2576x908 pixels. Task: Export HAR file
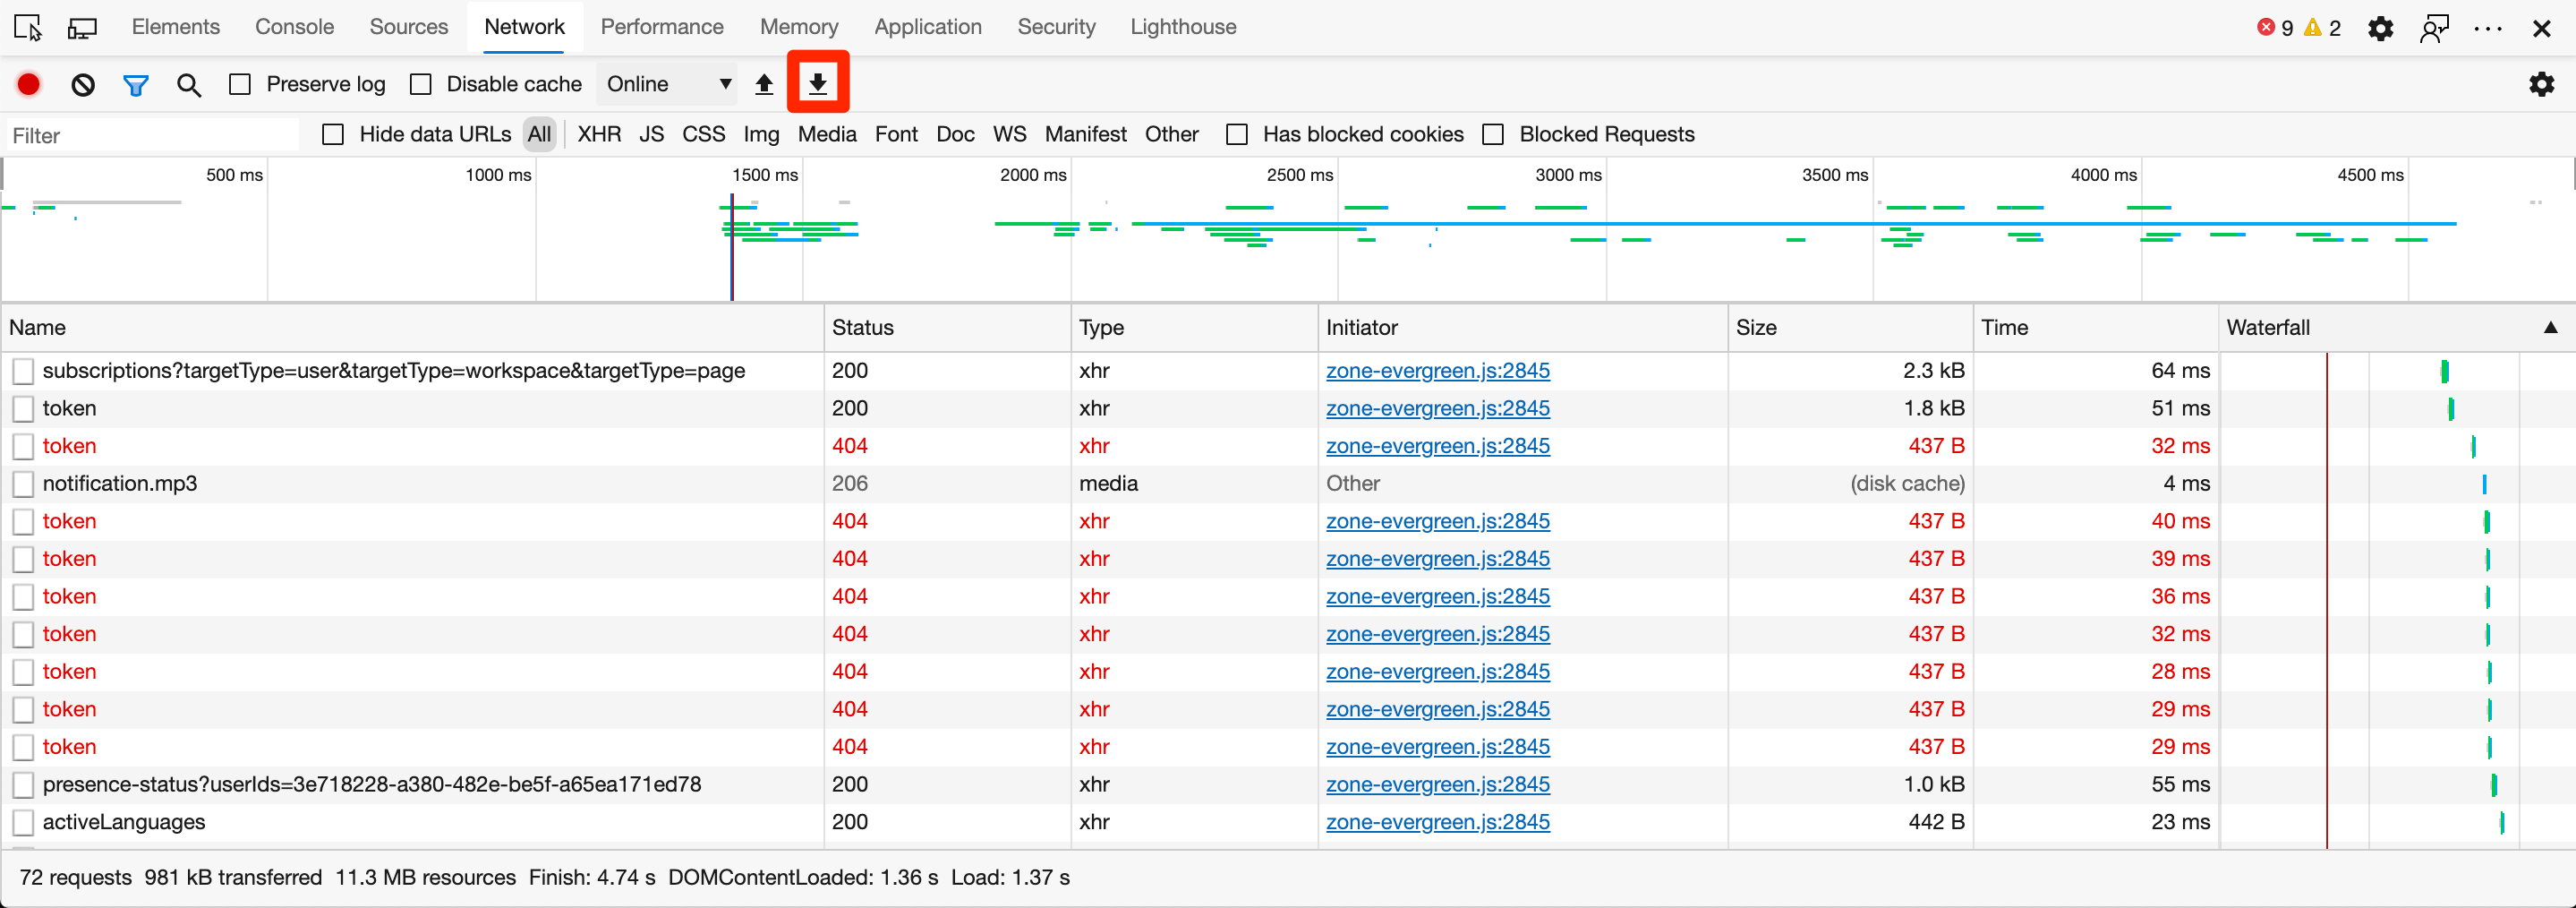[818, 84]
